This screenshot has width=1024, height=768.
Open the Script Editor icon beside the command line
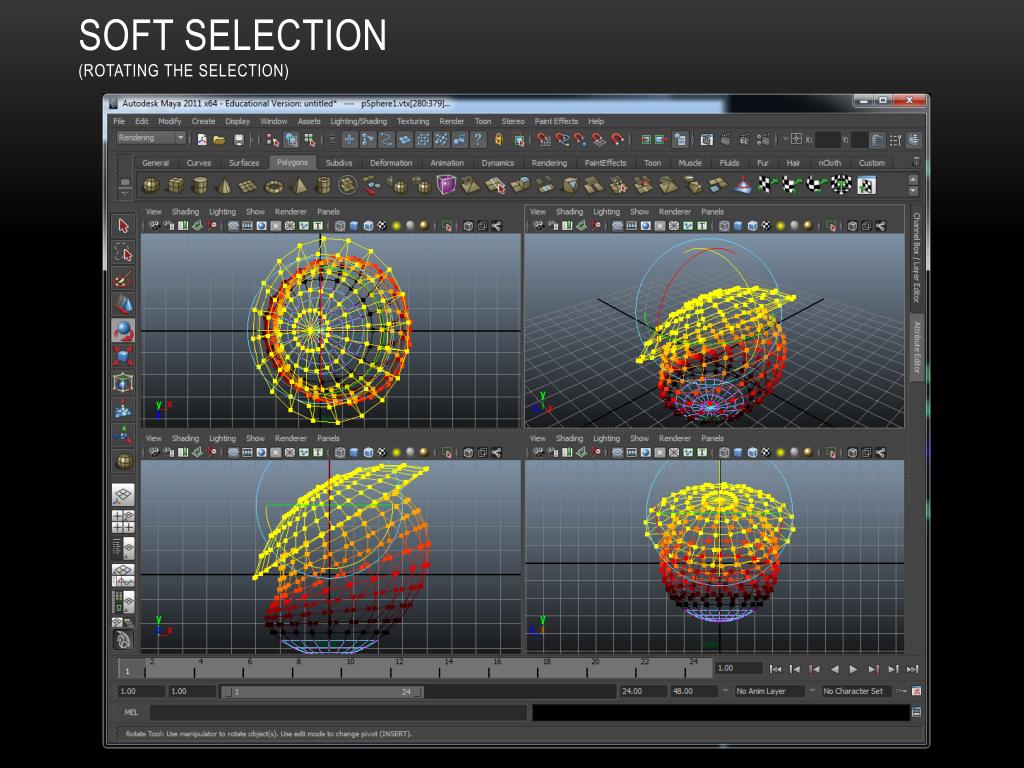pos(916,712)
